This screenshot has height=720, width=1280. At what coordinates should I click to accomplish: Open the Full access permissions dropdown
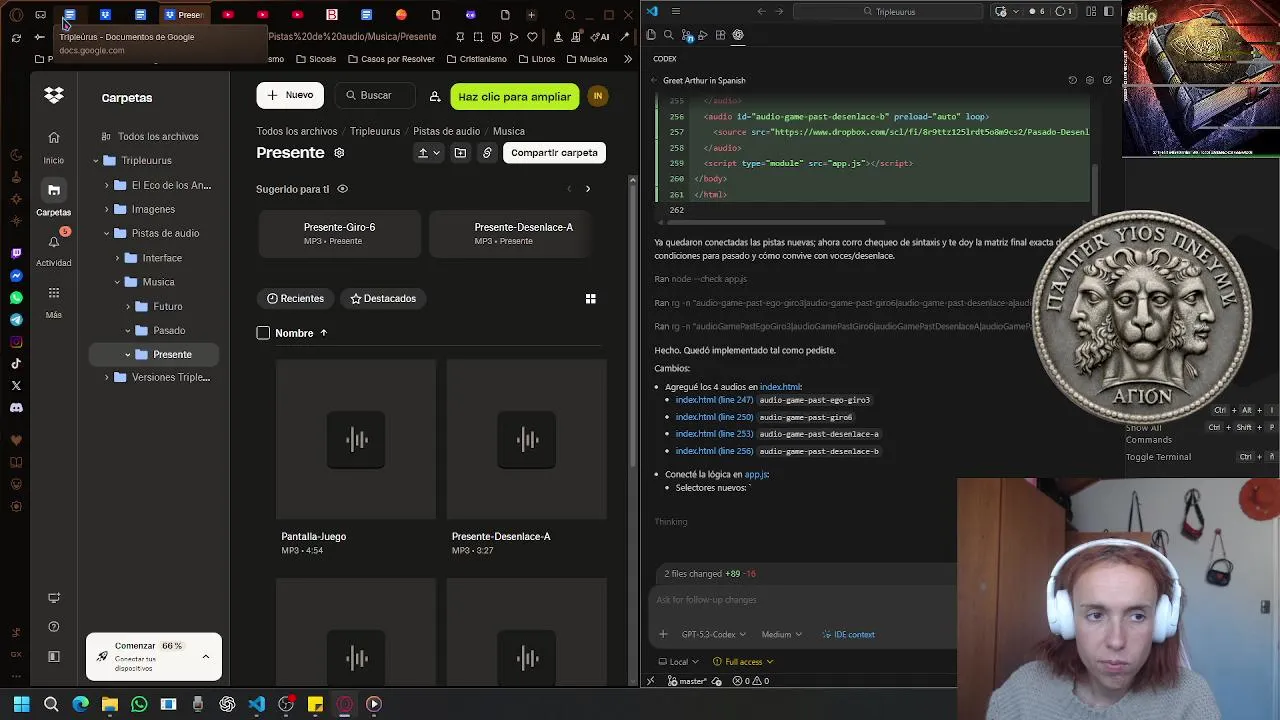coord(743,662)
